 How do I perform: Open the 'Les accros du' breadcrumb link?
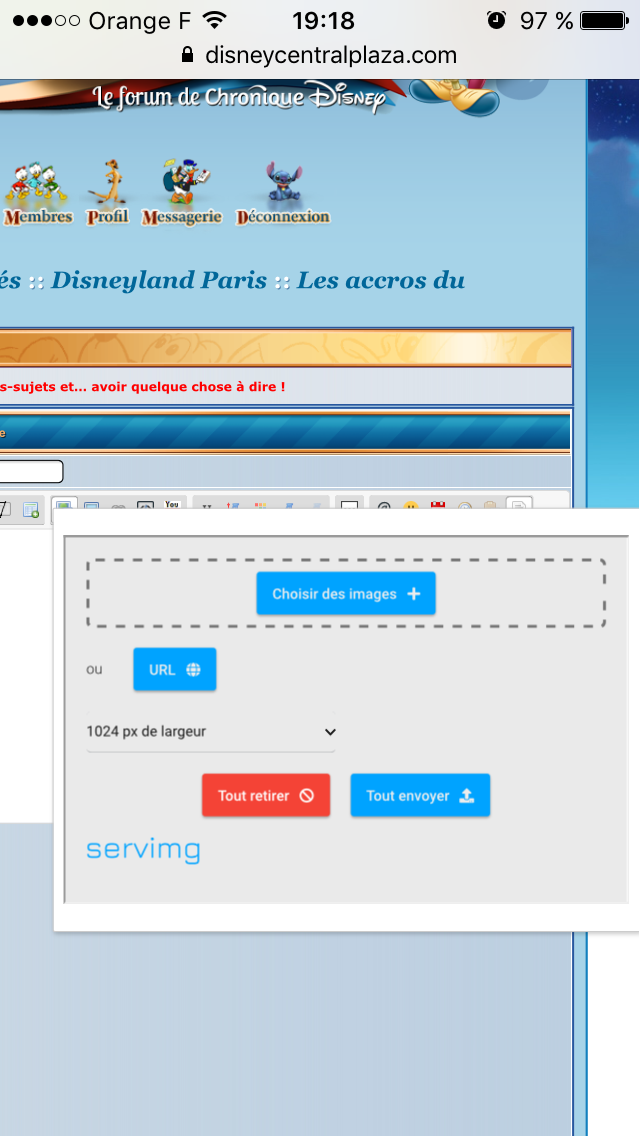pyautogui.click(x=381, y=280)
